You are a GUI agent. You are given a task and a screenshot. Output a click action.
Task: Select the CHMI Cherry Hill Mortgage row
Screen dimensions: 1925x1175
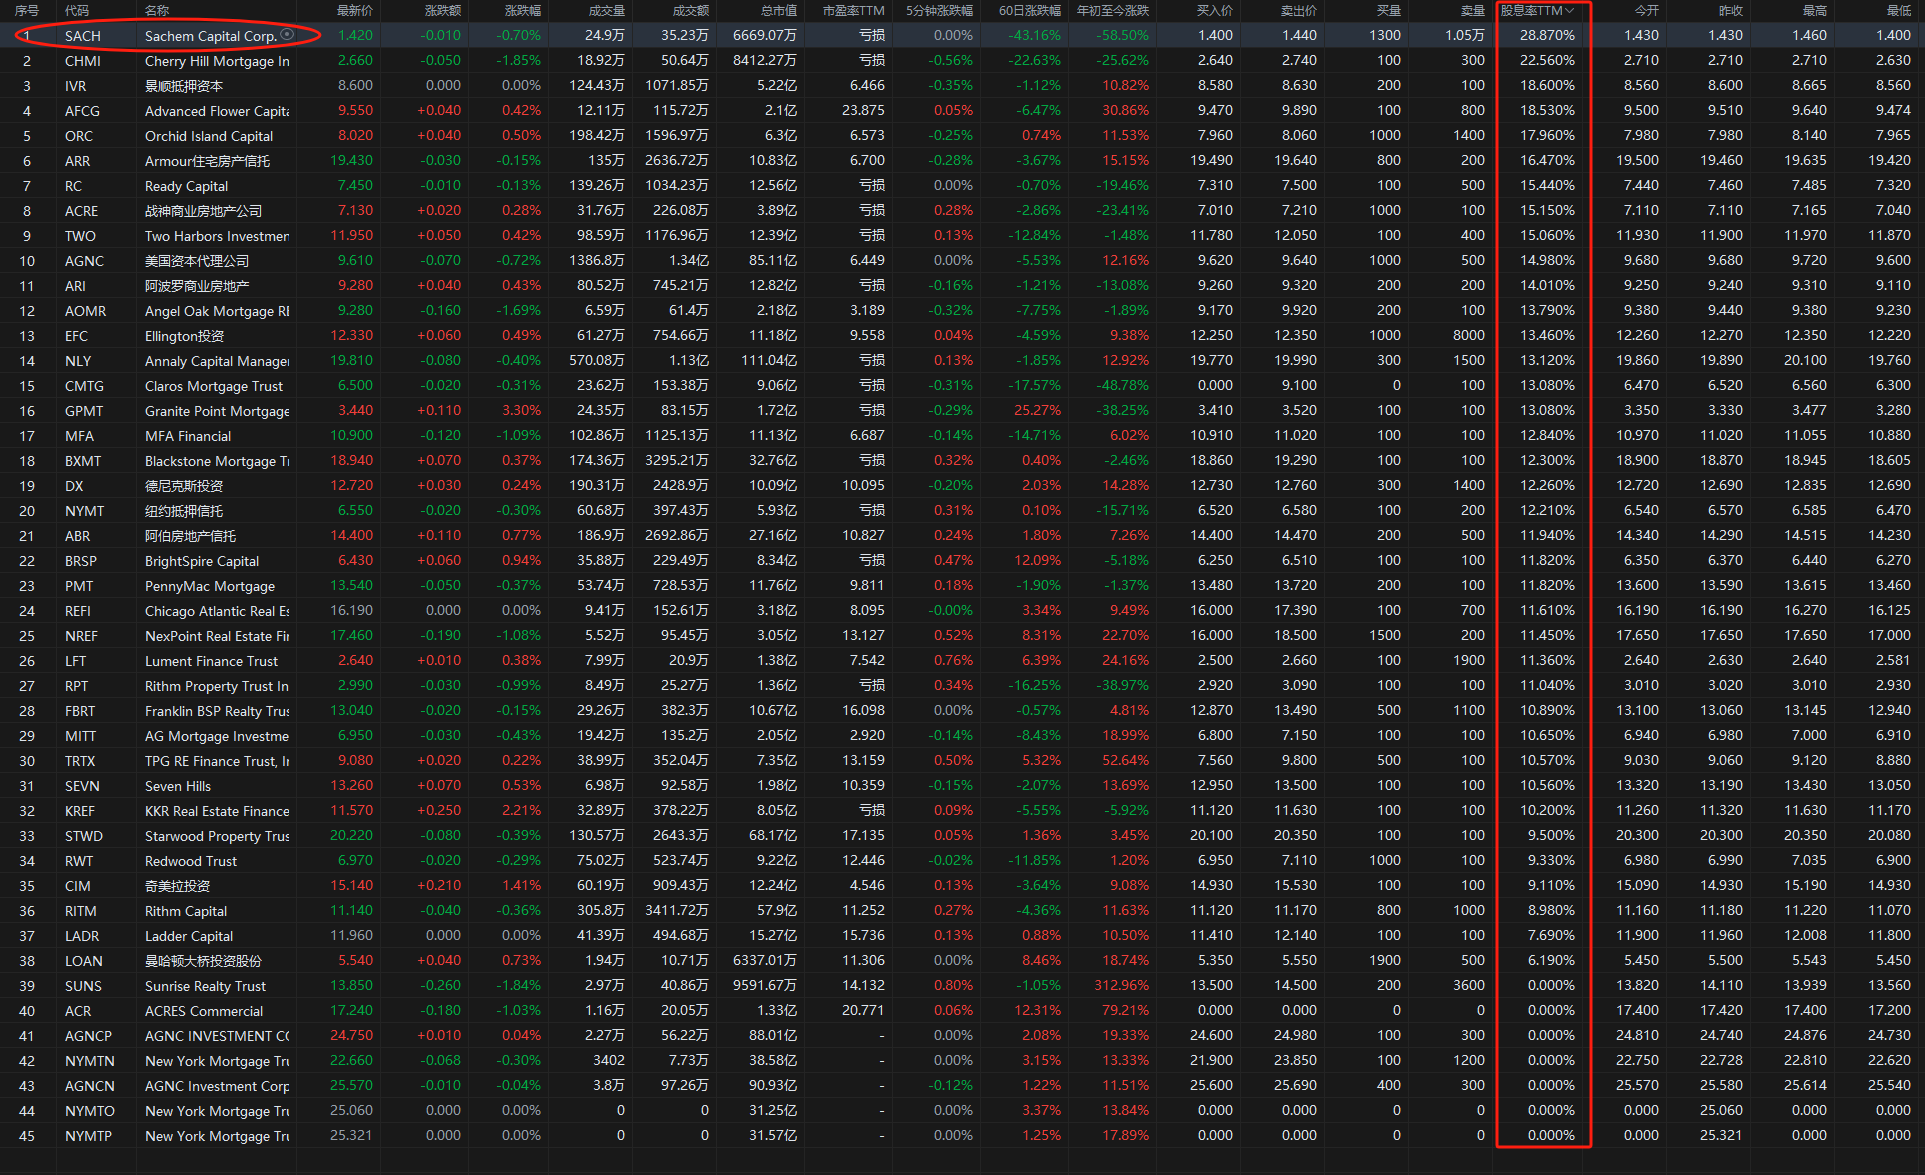pyautogui.click(x=217, y=61)
